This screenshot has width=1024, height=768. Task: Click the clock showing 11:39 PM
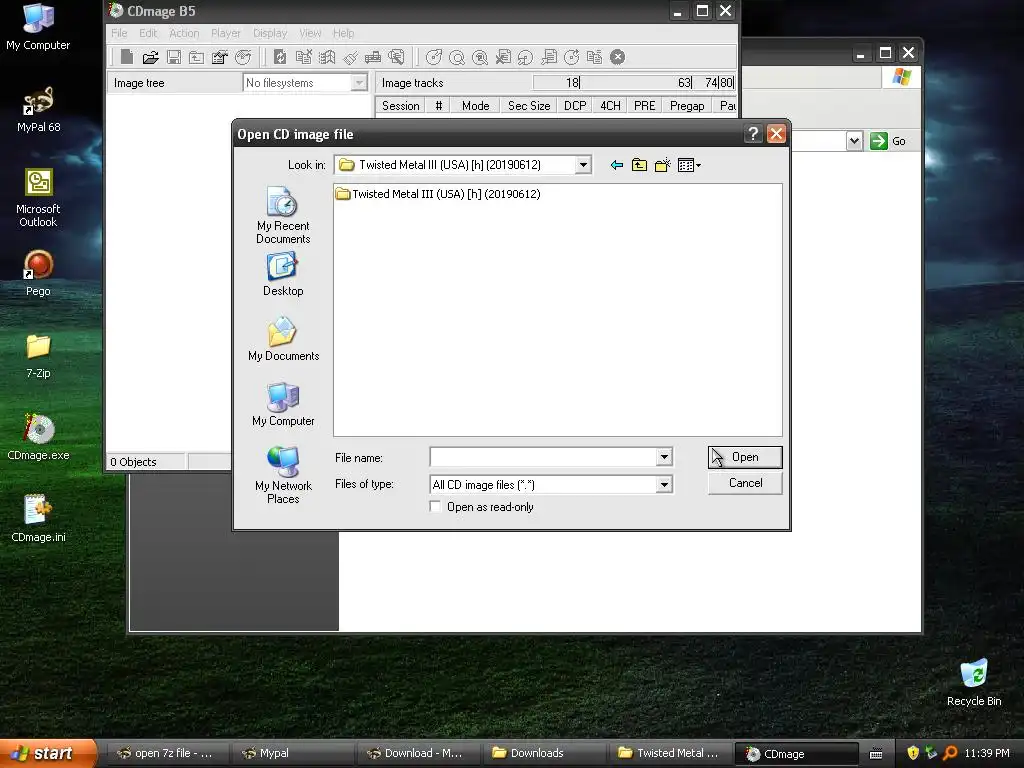pos(987,753)
